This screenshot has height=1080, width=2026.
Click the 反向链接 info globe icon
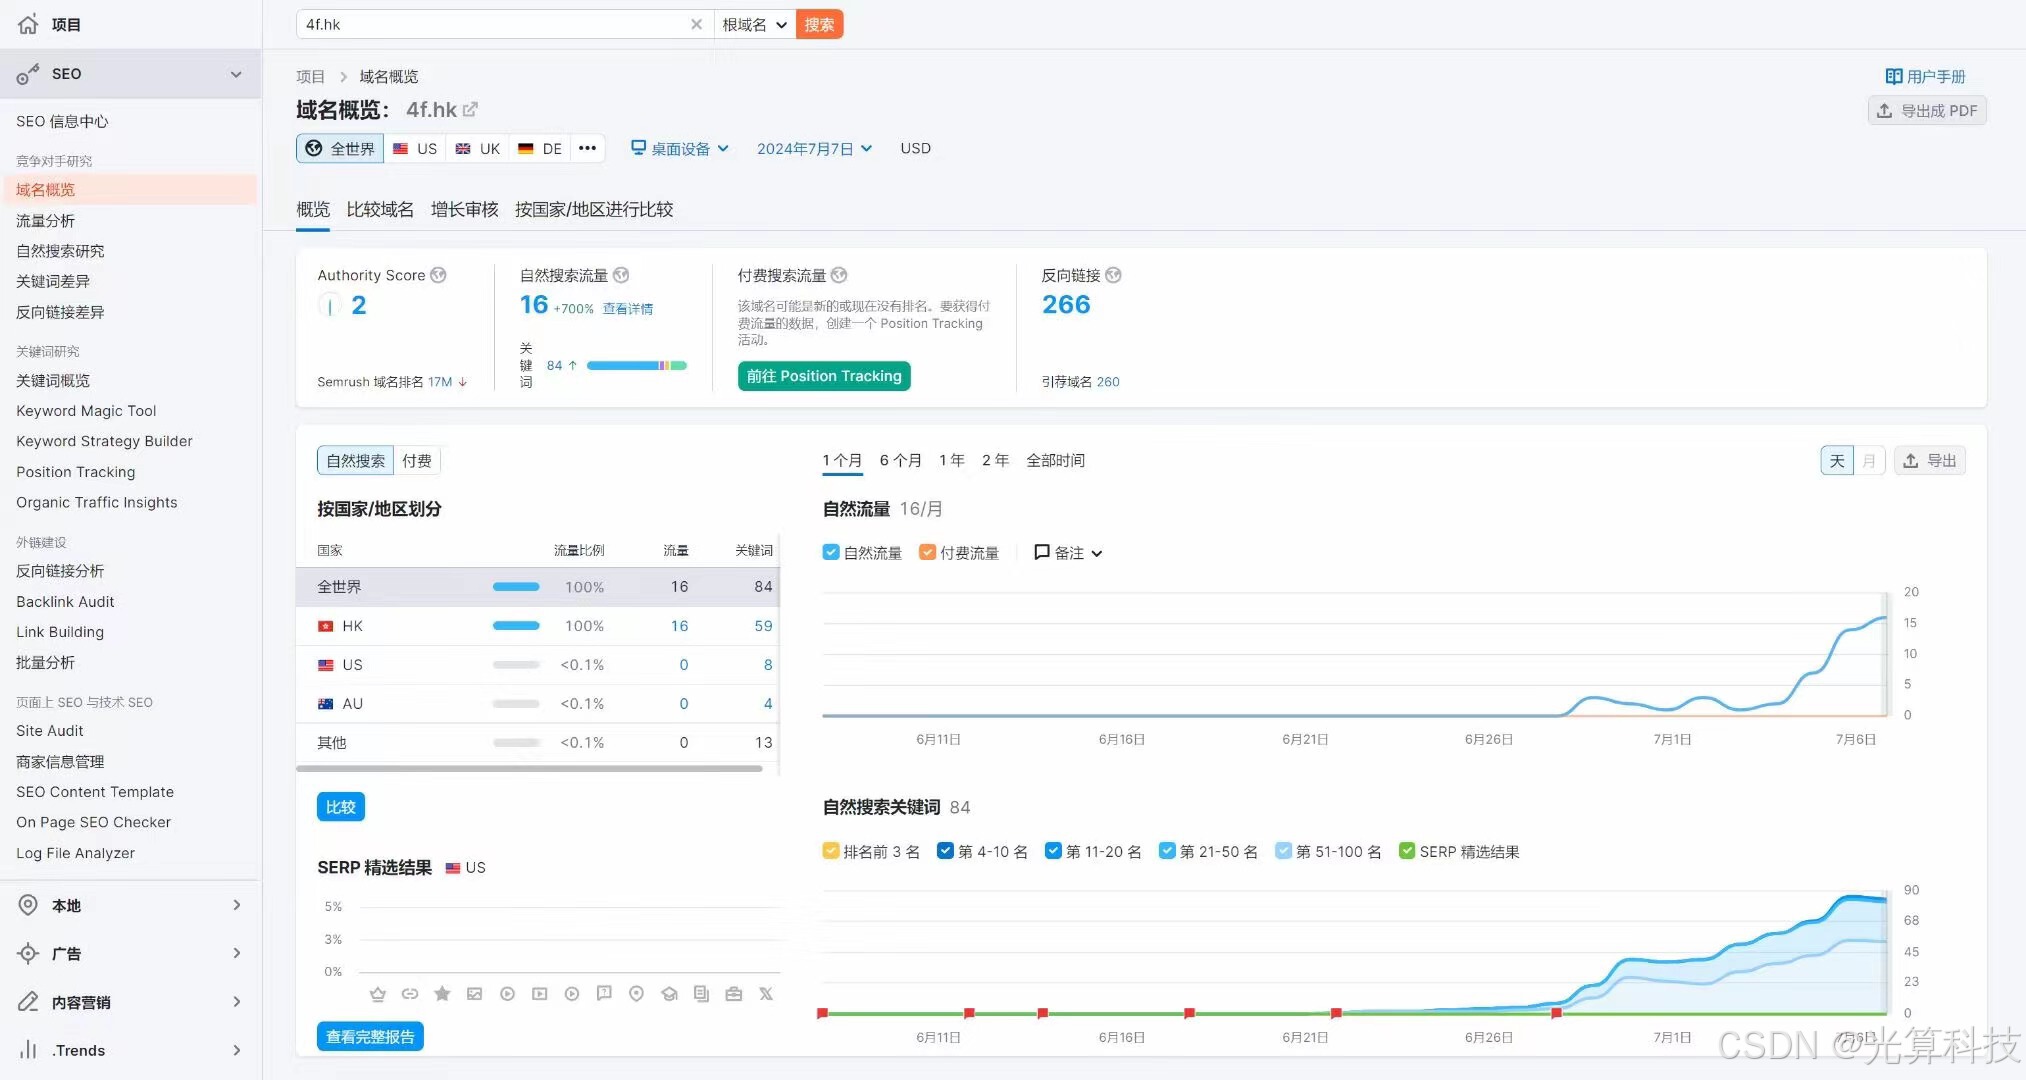coord(1113,275)
